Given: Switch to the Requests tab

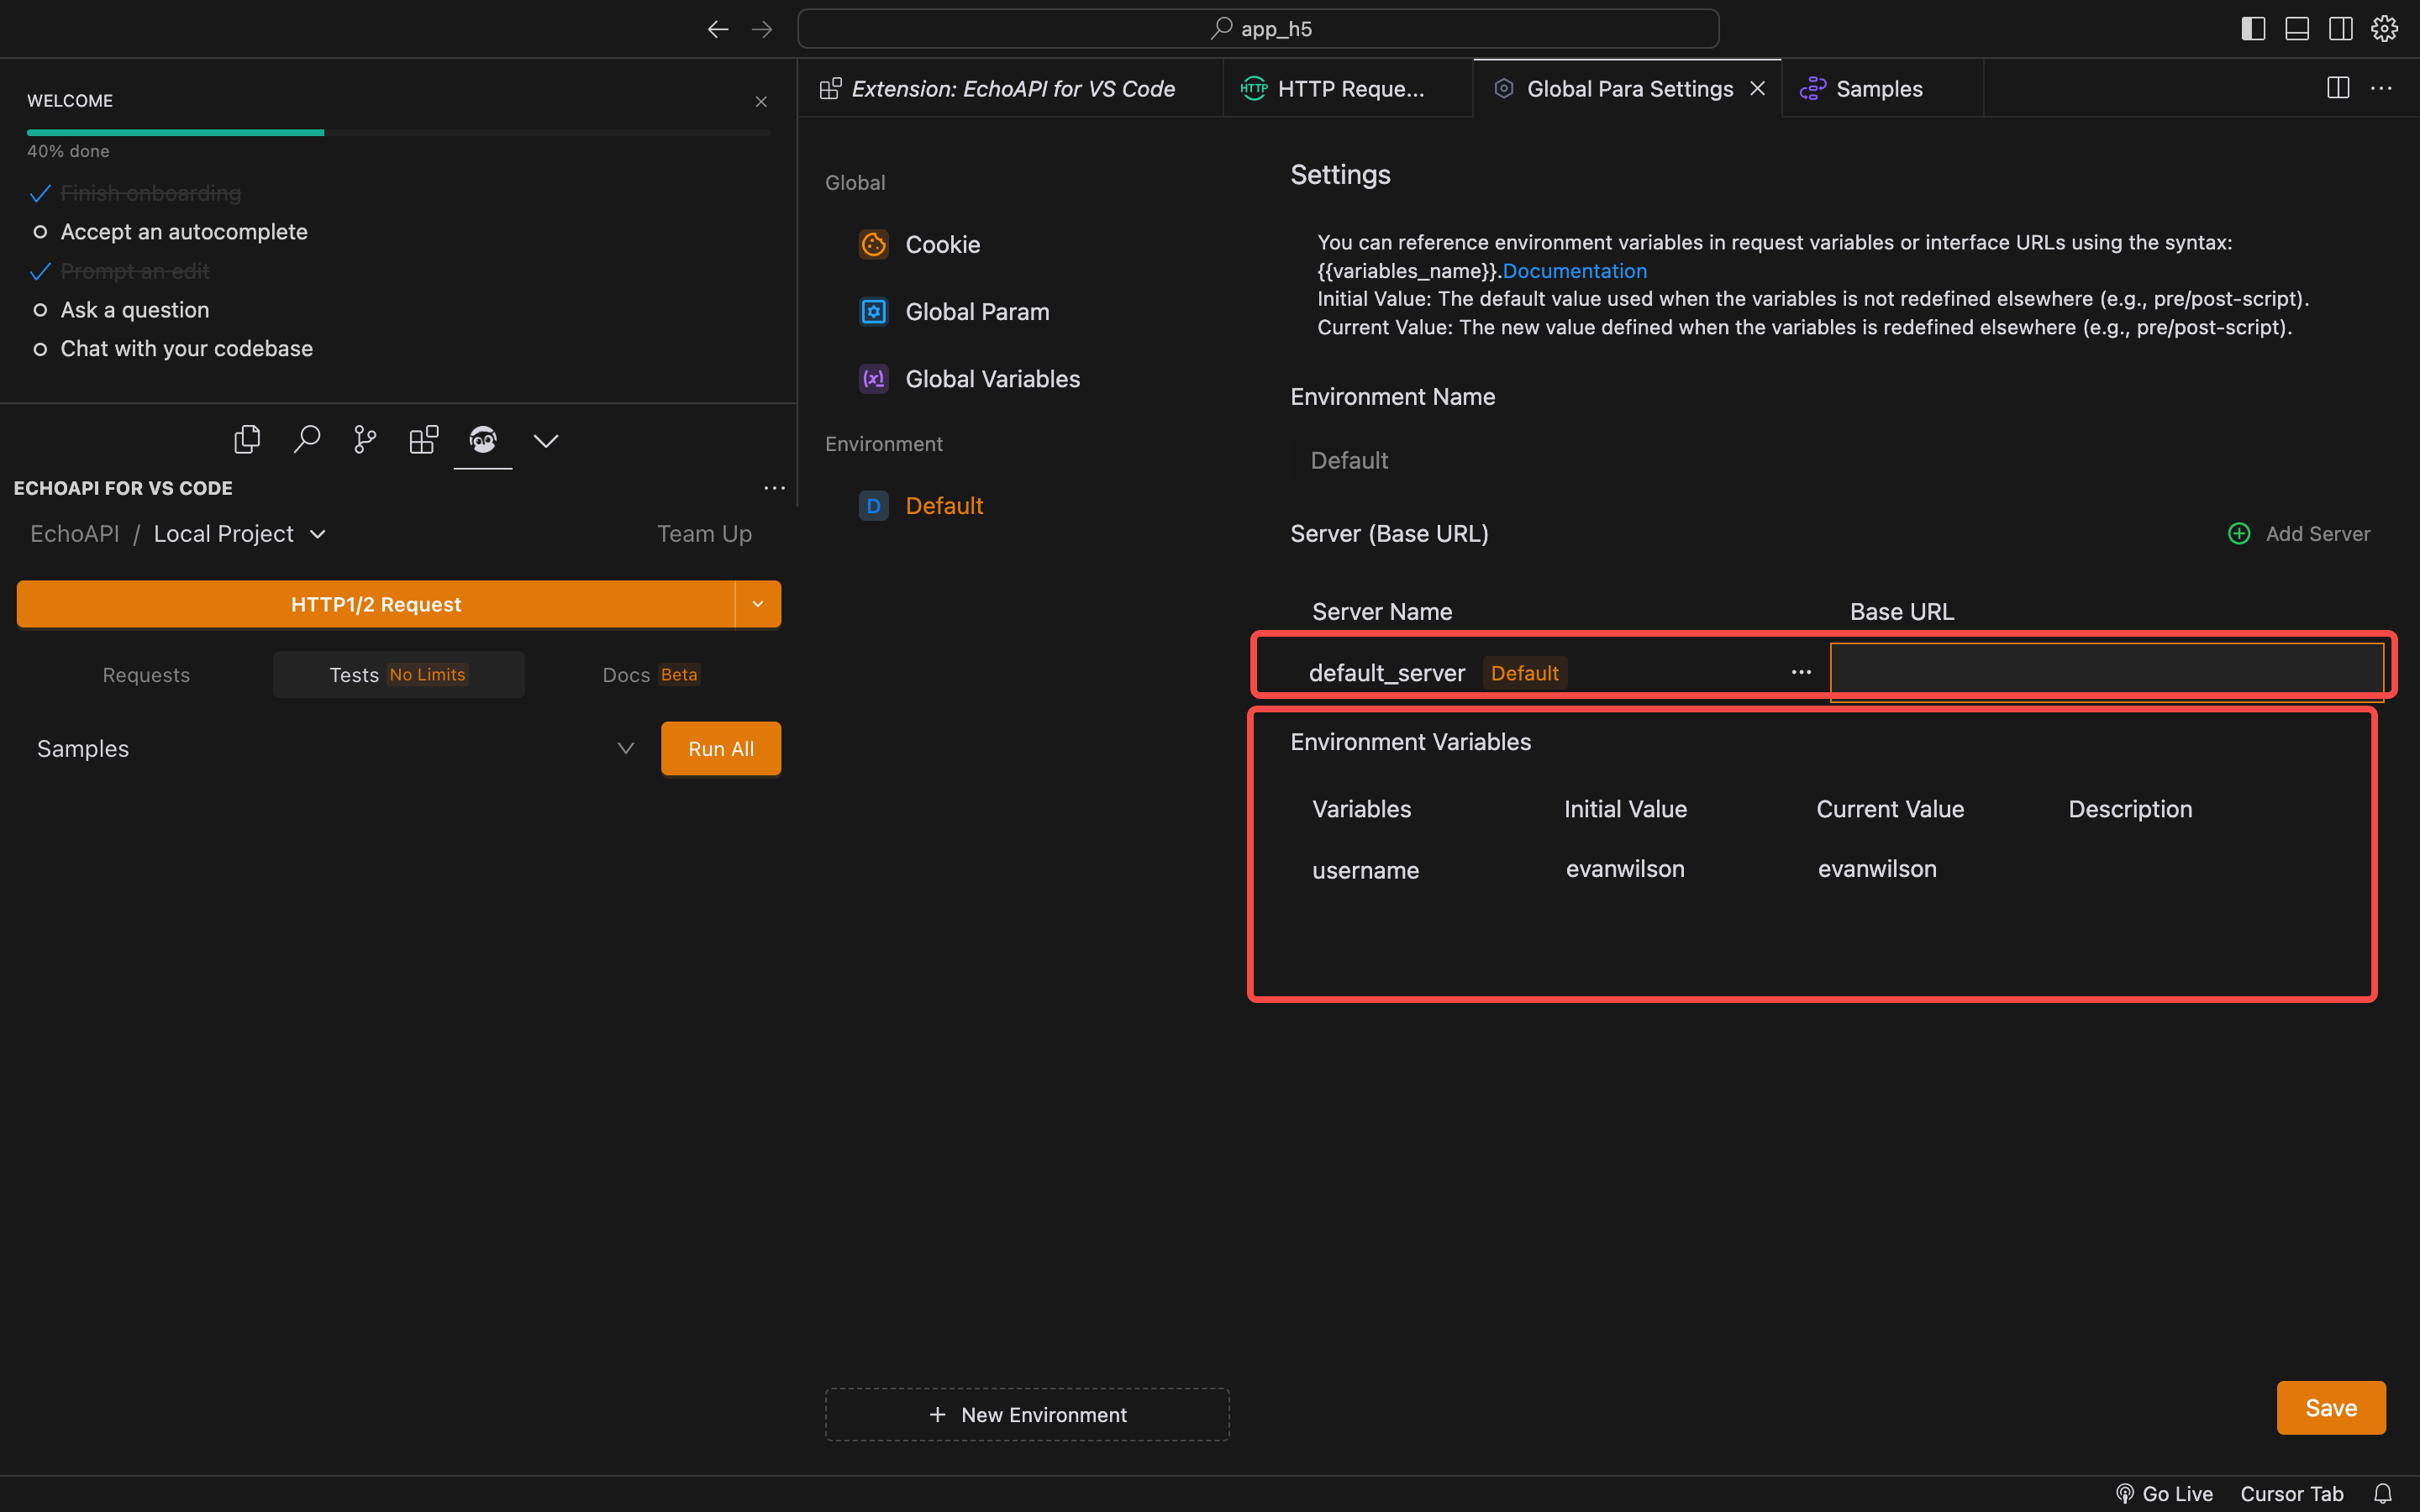Looking at the screenshot, I should point(146,675).
